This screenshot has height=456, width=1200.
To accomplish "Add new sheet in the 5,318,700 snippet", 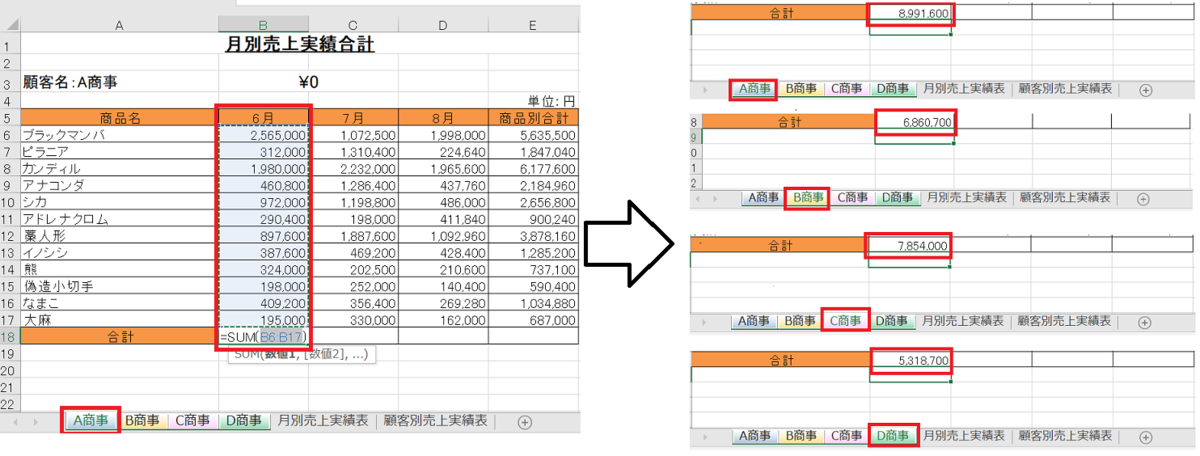I will click(x=1146, y=437).
